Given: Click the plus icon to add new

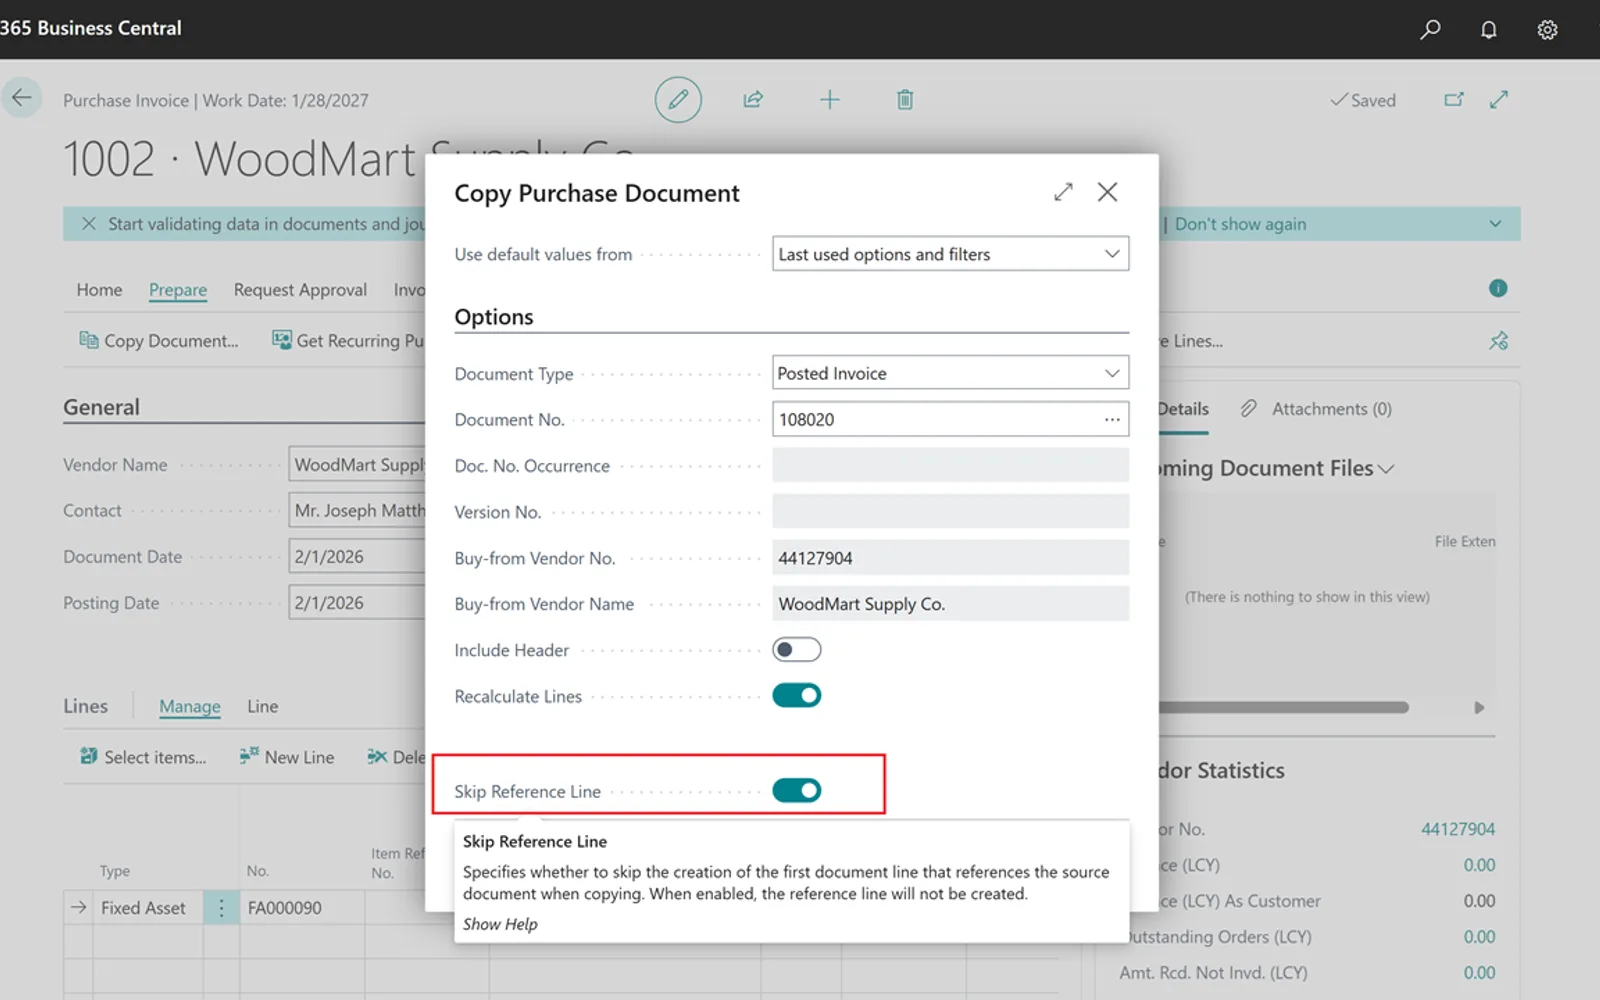Looking at the screenshot, I should coord(830,99).
